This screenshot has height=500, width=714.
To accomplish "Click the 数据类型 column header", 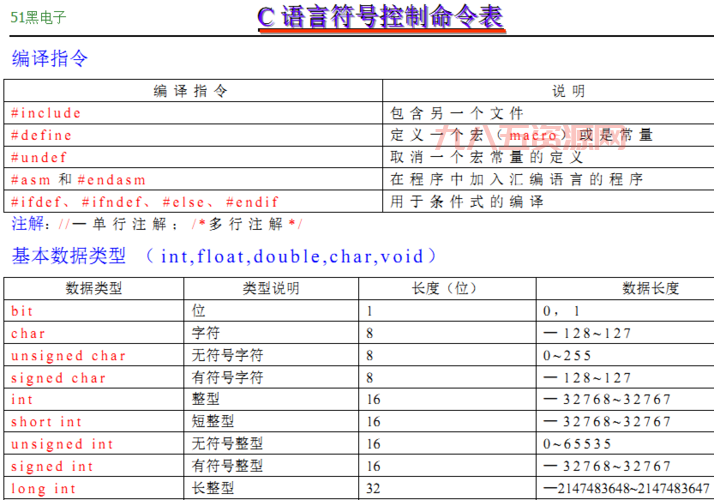I will [x=94, y=288].
